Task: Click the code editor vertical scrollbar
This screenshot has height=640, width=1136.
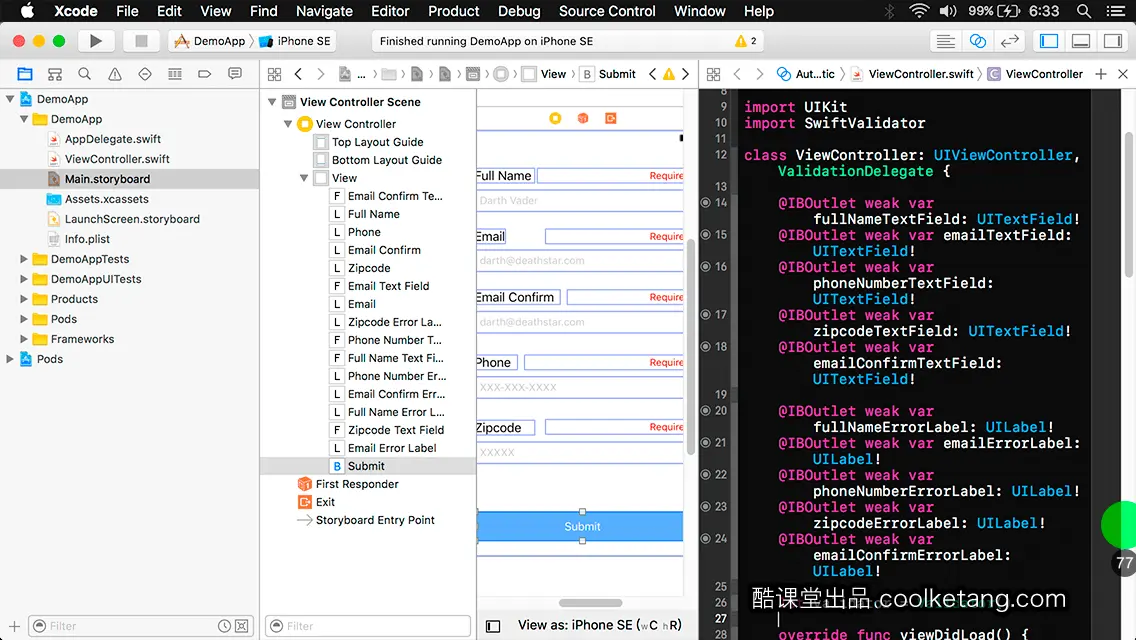Action: point(1129,204)
